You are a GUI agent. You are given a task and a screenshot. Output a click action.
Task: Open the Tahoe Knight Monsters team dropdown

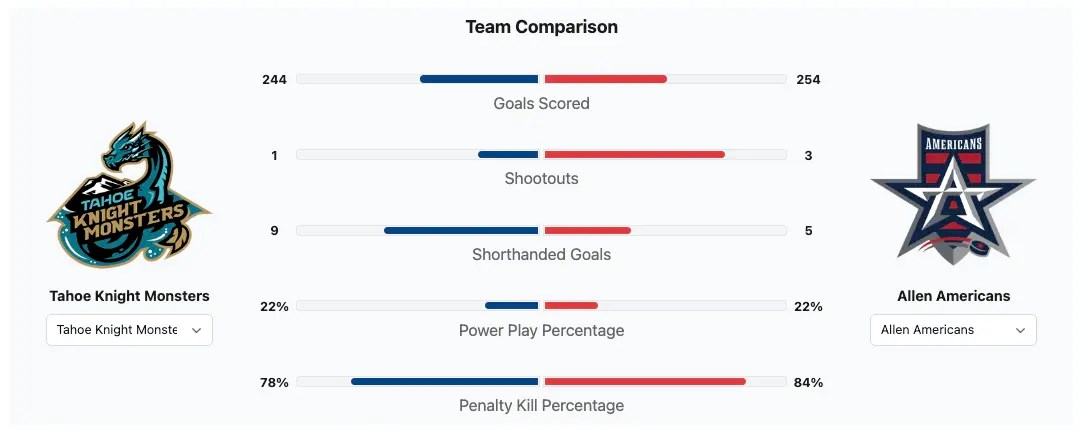(x=129, y=330)
